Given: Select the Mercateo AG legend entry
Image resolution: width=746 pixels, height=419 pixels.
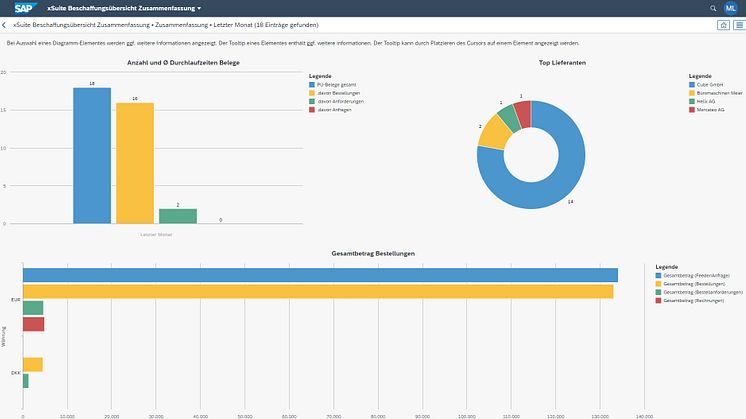Looking at the screenshot, I should pos(712,109).
